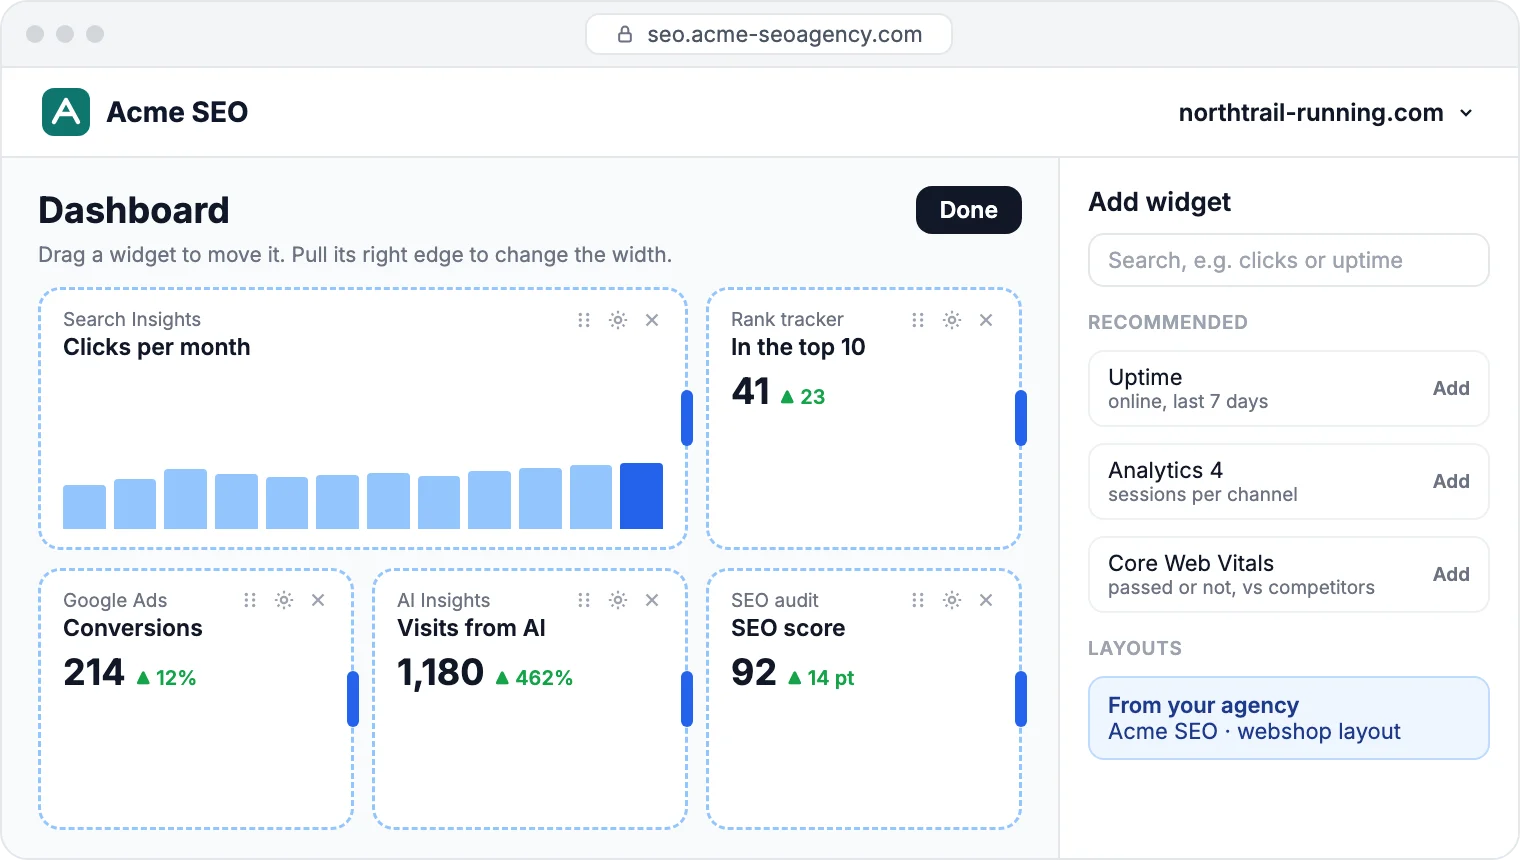The height and width of the screenshot is (860, 1520).
Task: Click the width handle on Rank tracker widget
Action: pyautogui.click(x=1021, y=418)
